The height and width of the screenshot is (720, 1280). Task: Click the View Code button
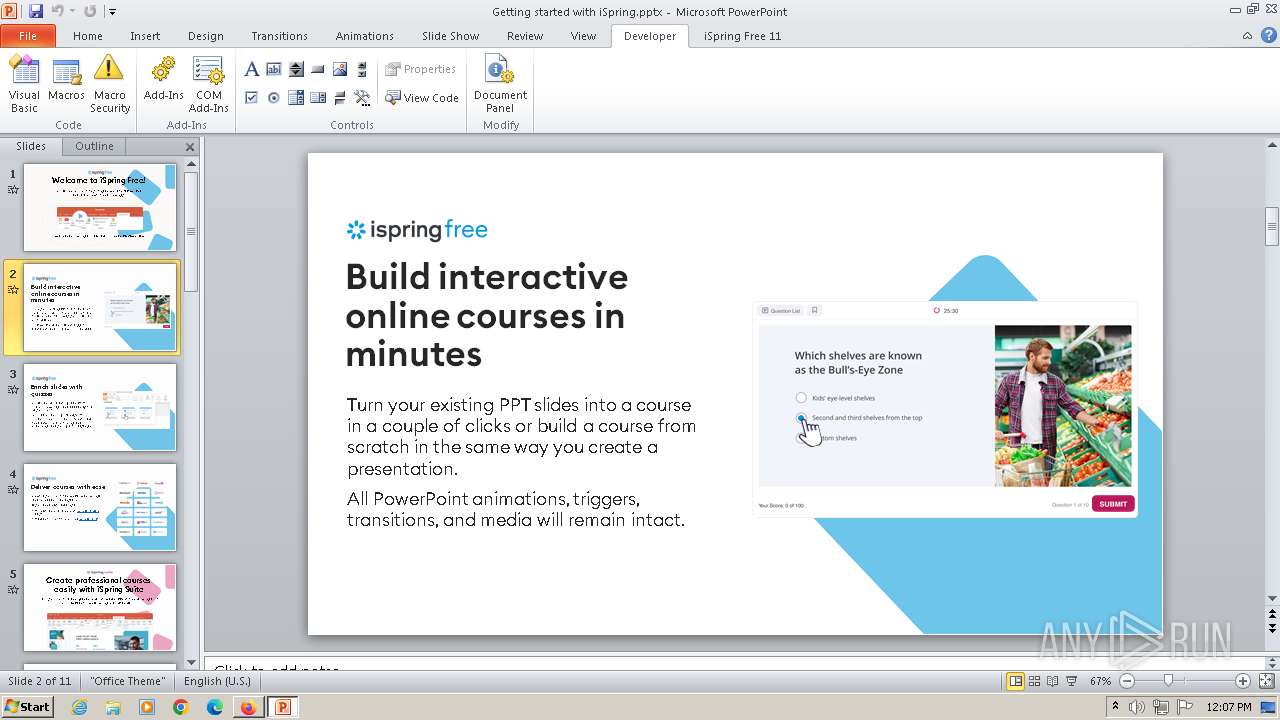tap(422, 98)
